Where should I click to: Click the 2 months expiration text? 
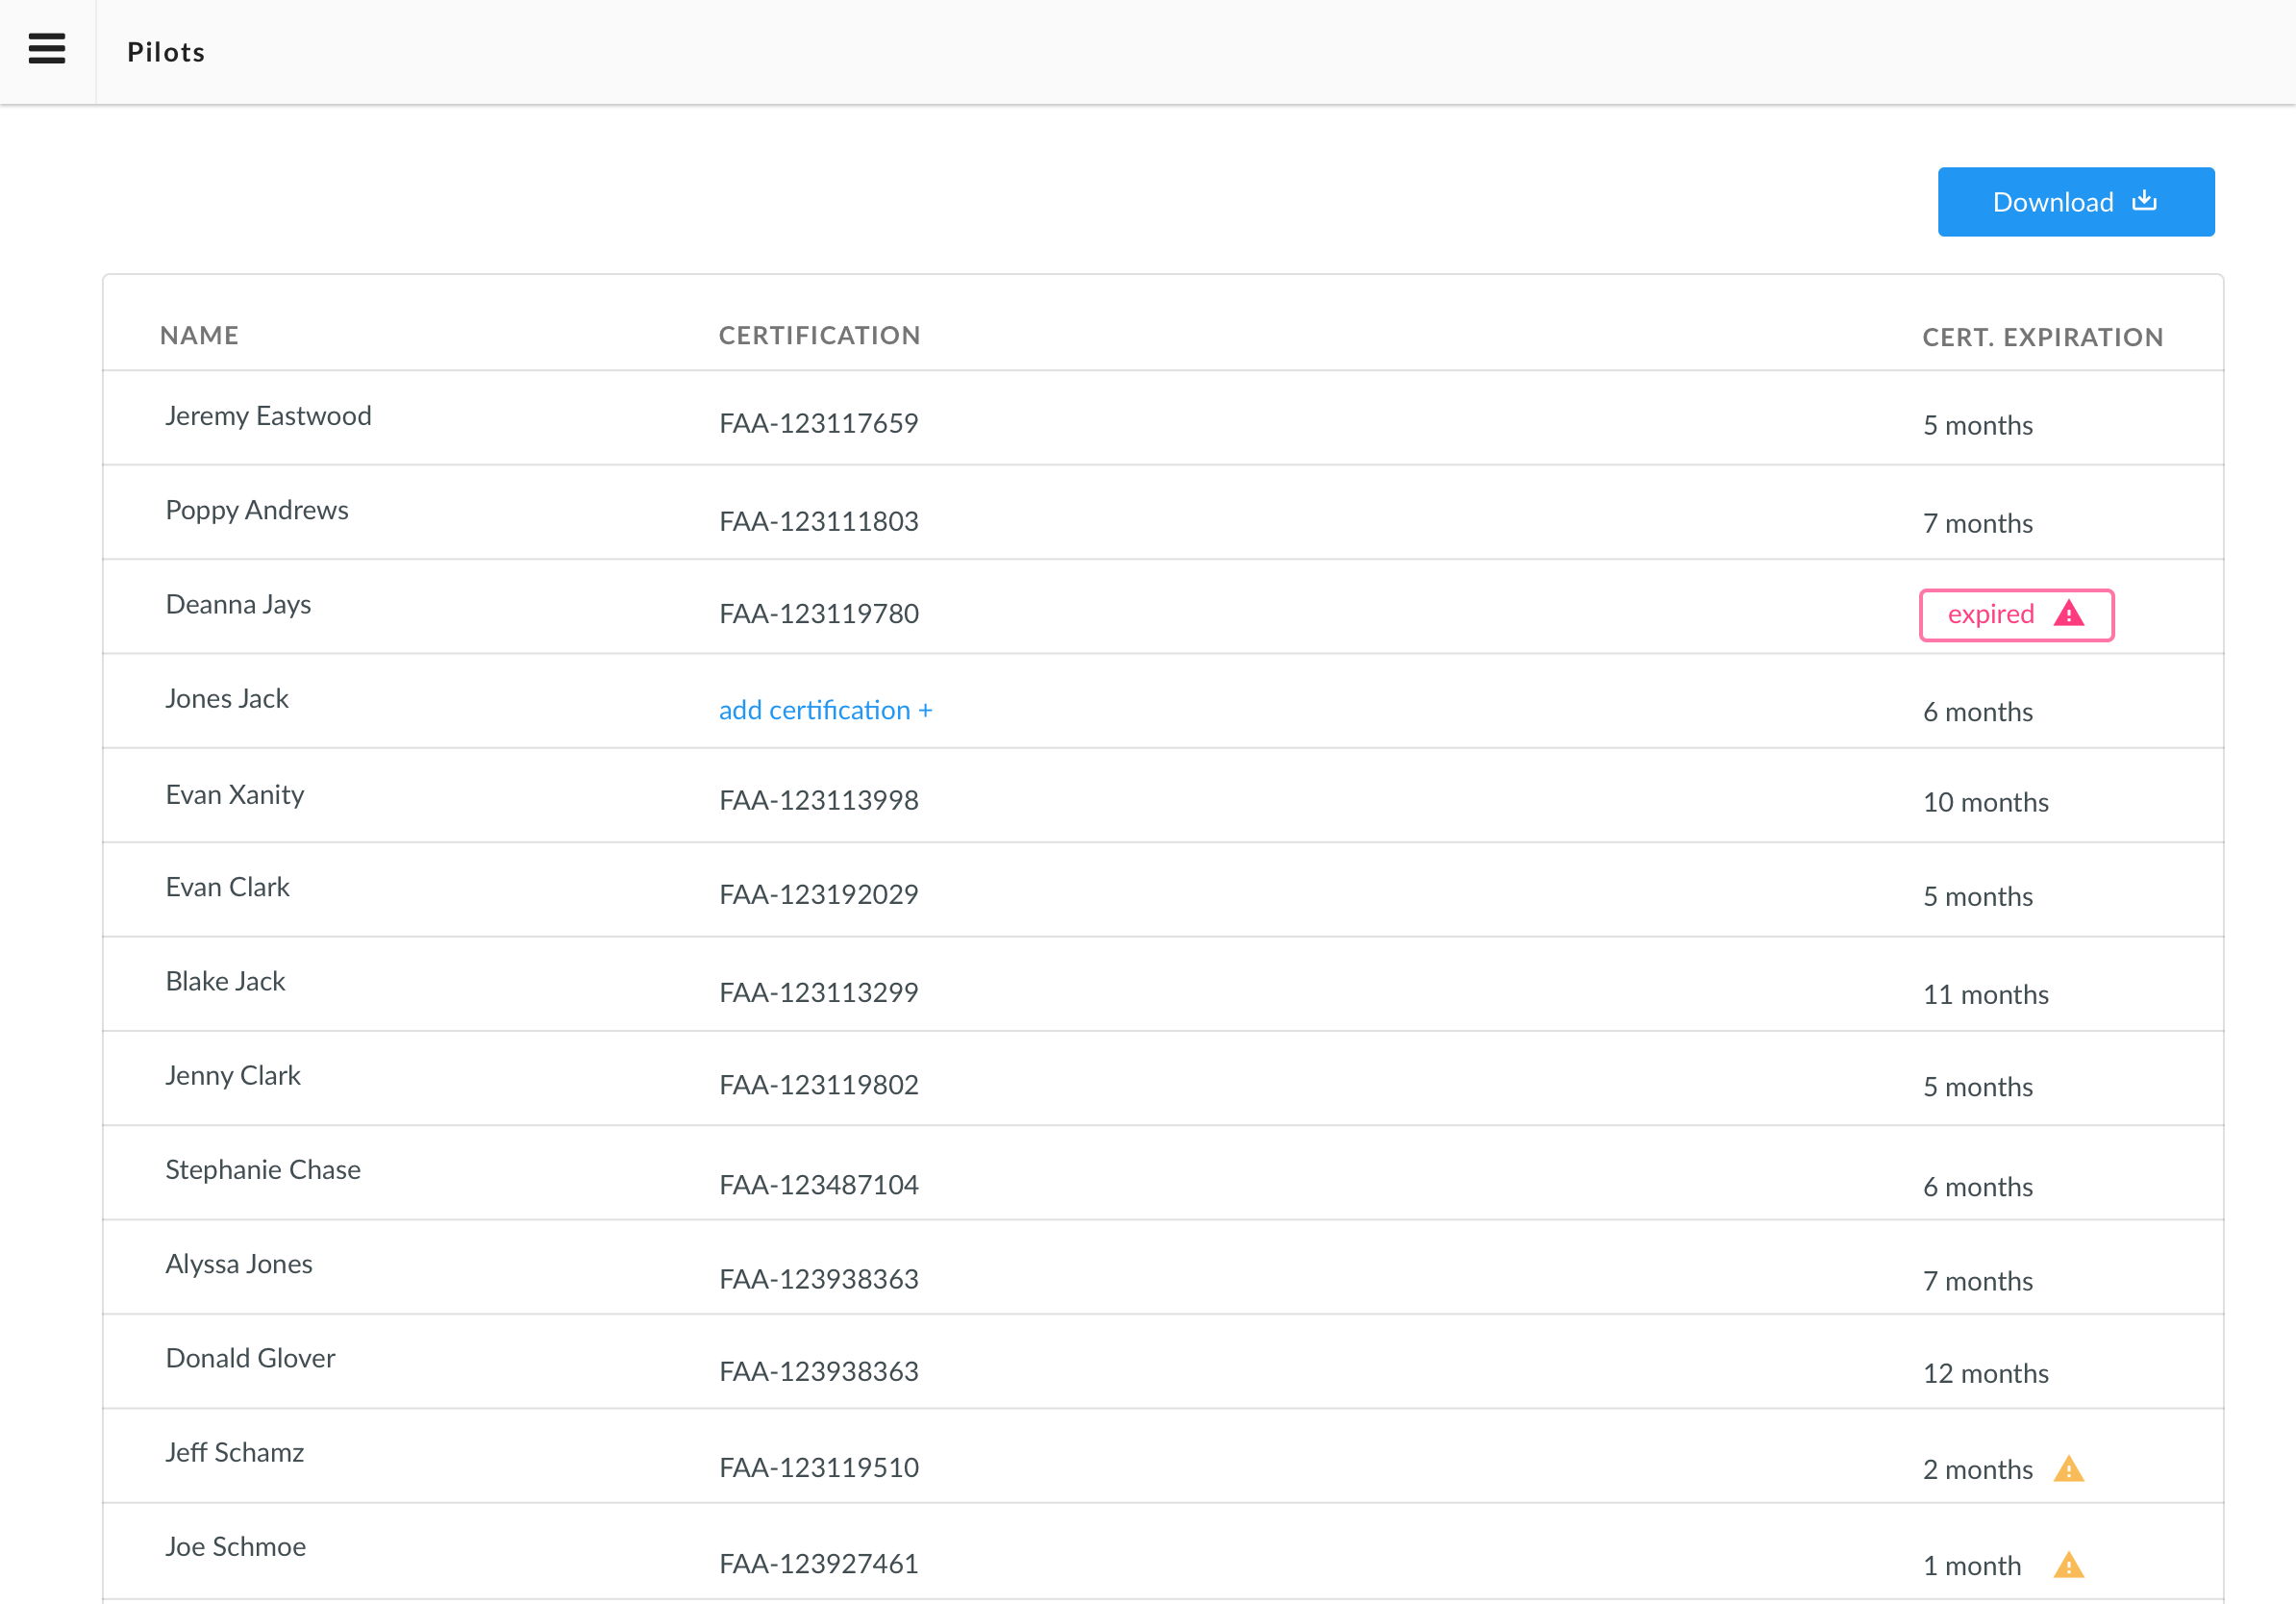[x=1978, y=1469]
